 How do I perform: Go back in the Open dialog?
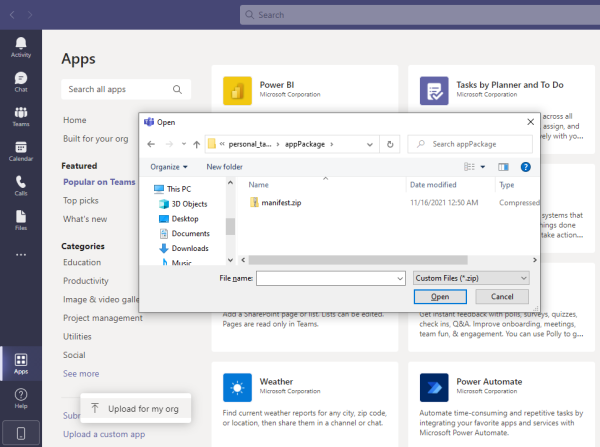151,144
